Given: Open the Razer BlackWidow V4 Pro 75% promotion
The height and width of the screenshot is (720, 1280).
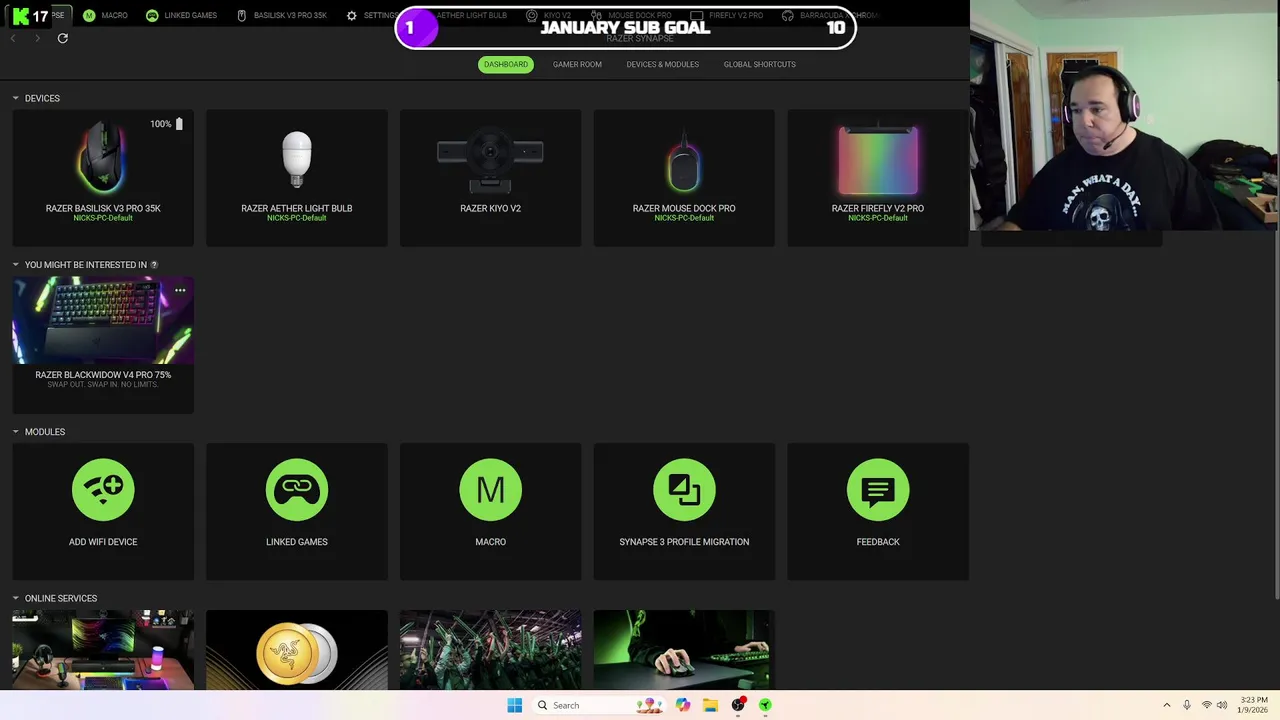Looking at the screenshot, I should coord(103,344).
